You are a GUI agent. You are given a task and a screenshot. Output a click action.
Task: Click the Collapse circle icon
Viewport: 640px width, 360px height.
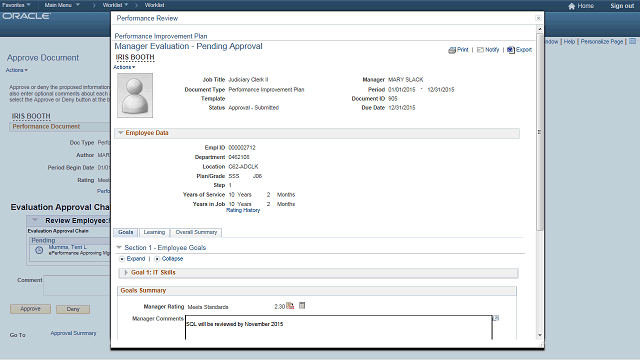pyautogui.click(x=157, y=259)
